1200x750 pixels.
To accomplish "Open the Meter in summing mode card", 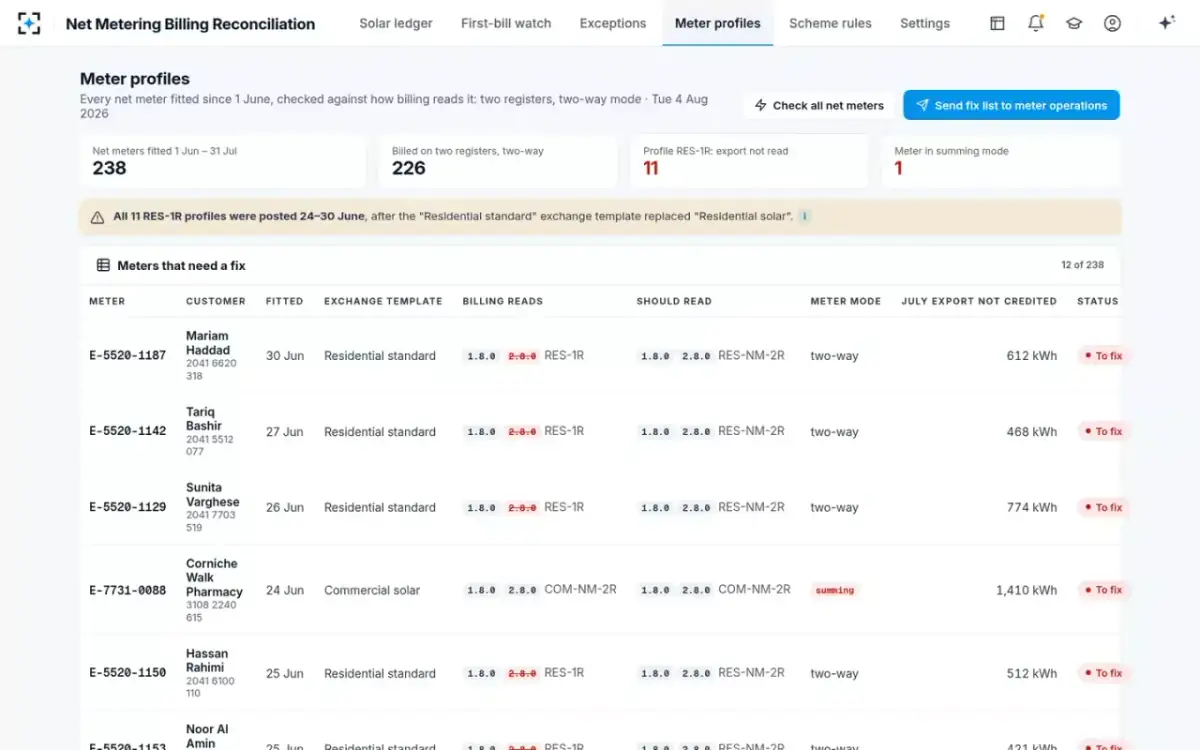I will point(1001,161).
